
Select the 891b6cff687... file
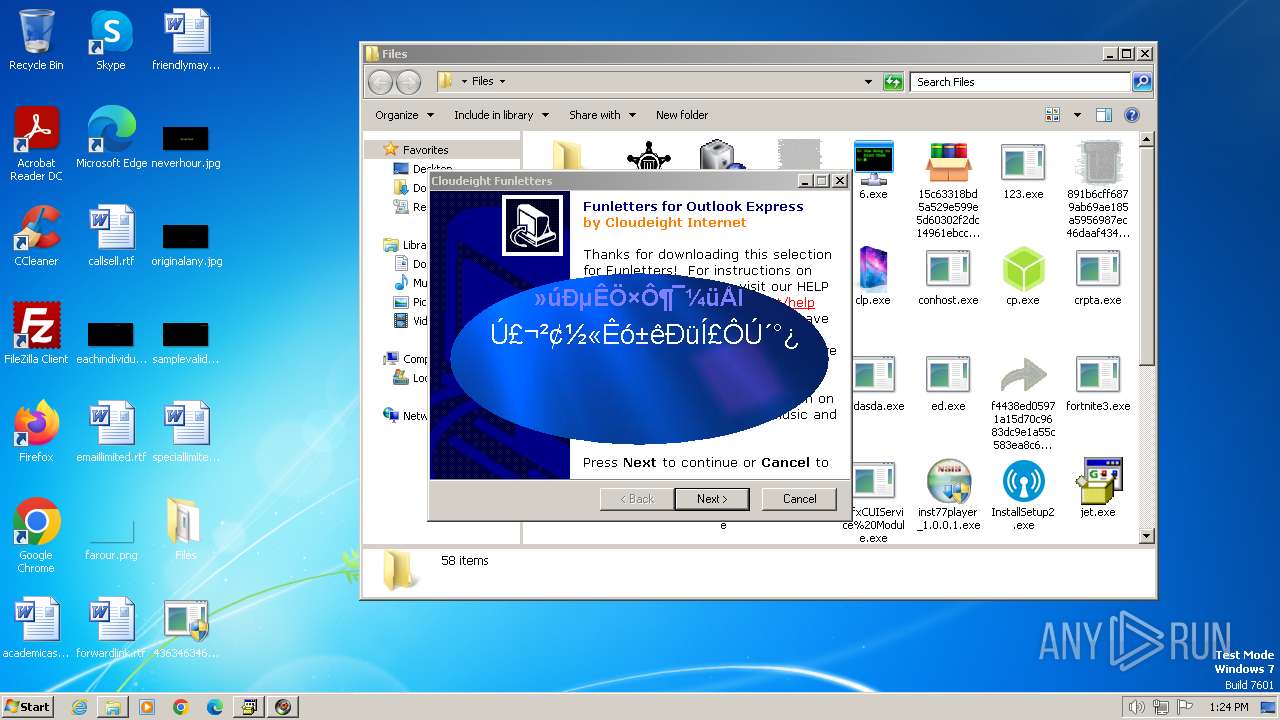(x=1098, y=190)
